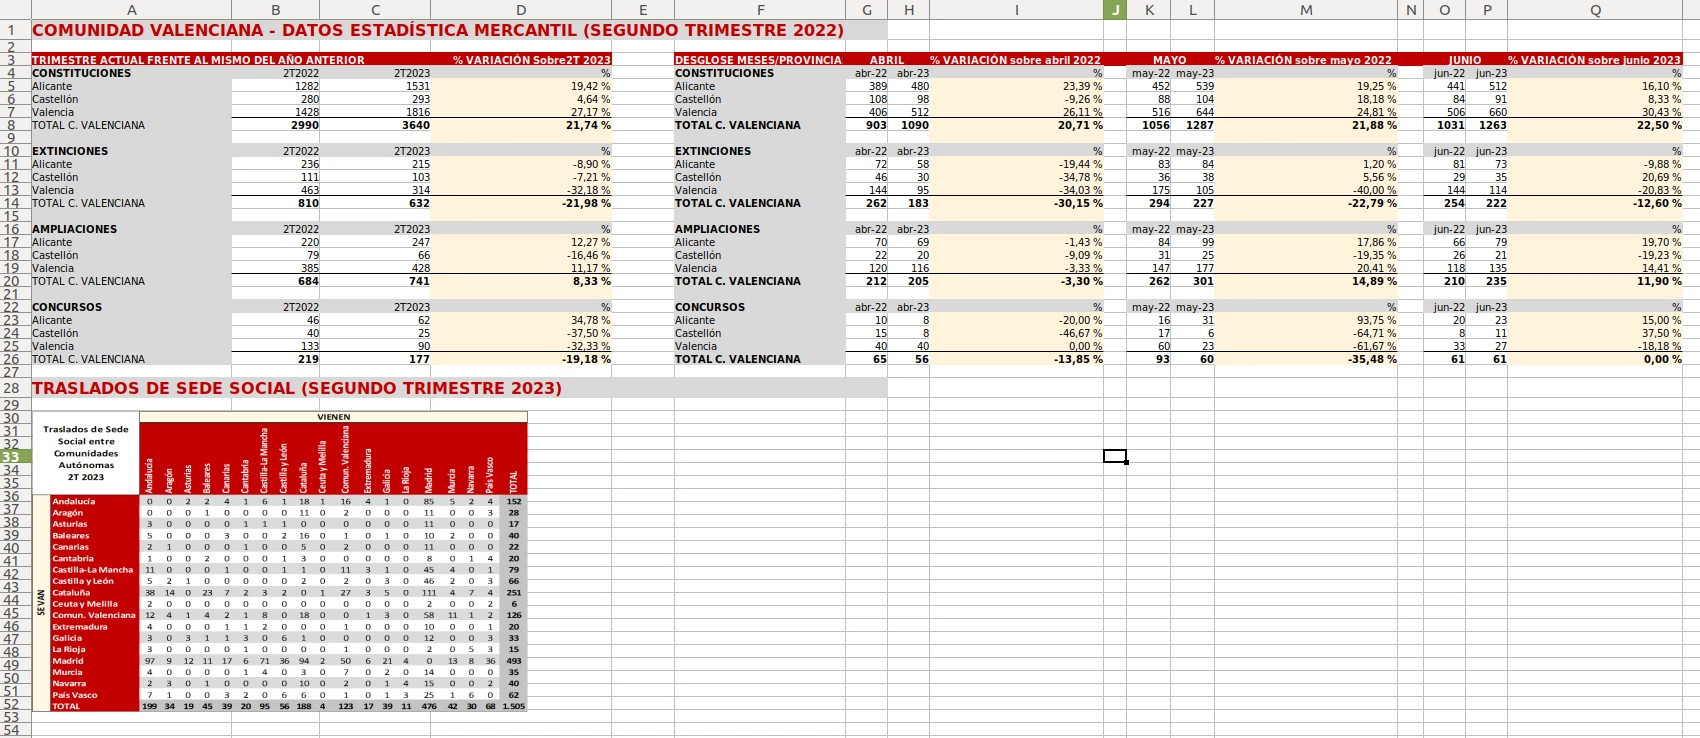Viewport: 1700px width, 738px height.
Task: Select the EXTINCIONES label in column A
Action: tap(70, 151)
